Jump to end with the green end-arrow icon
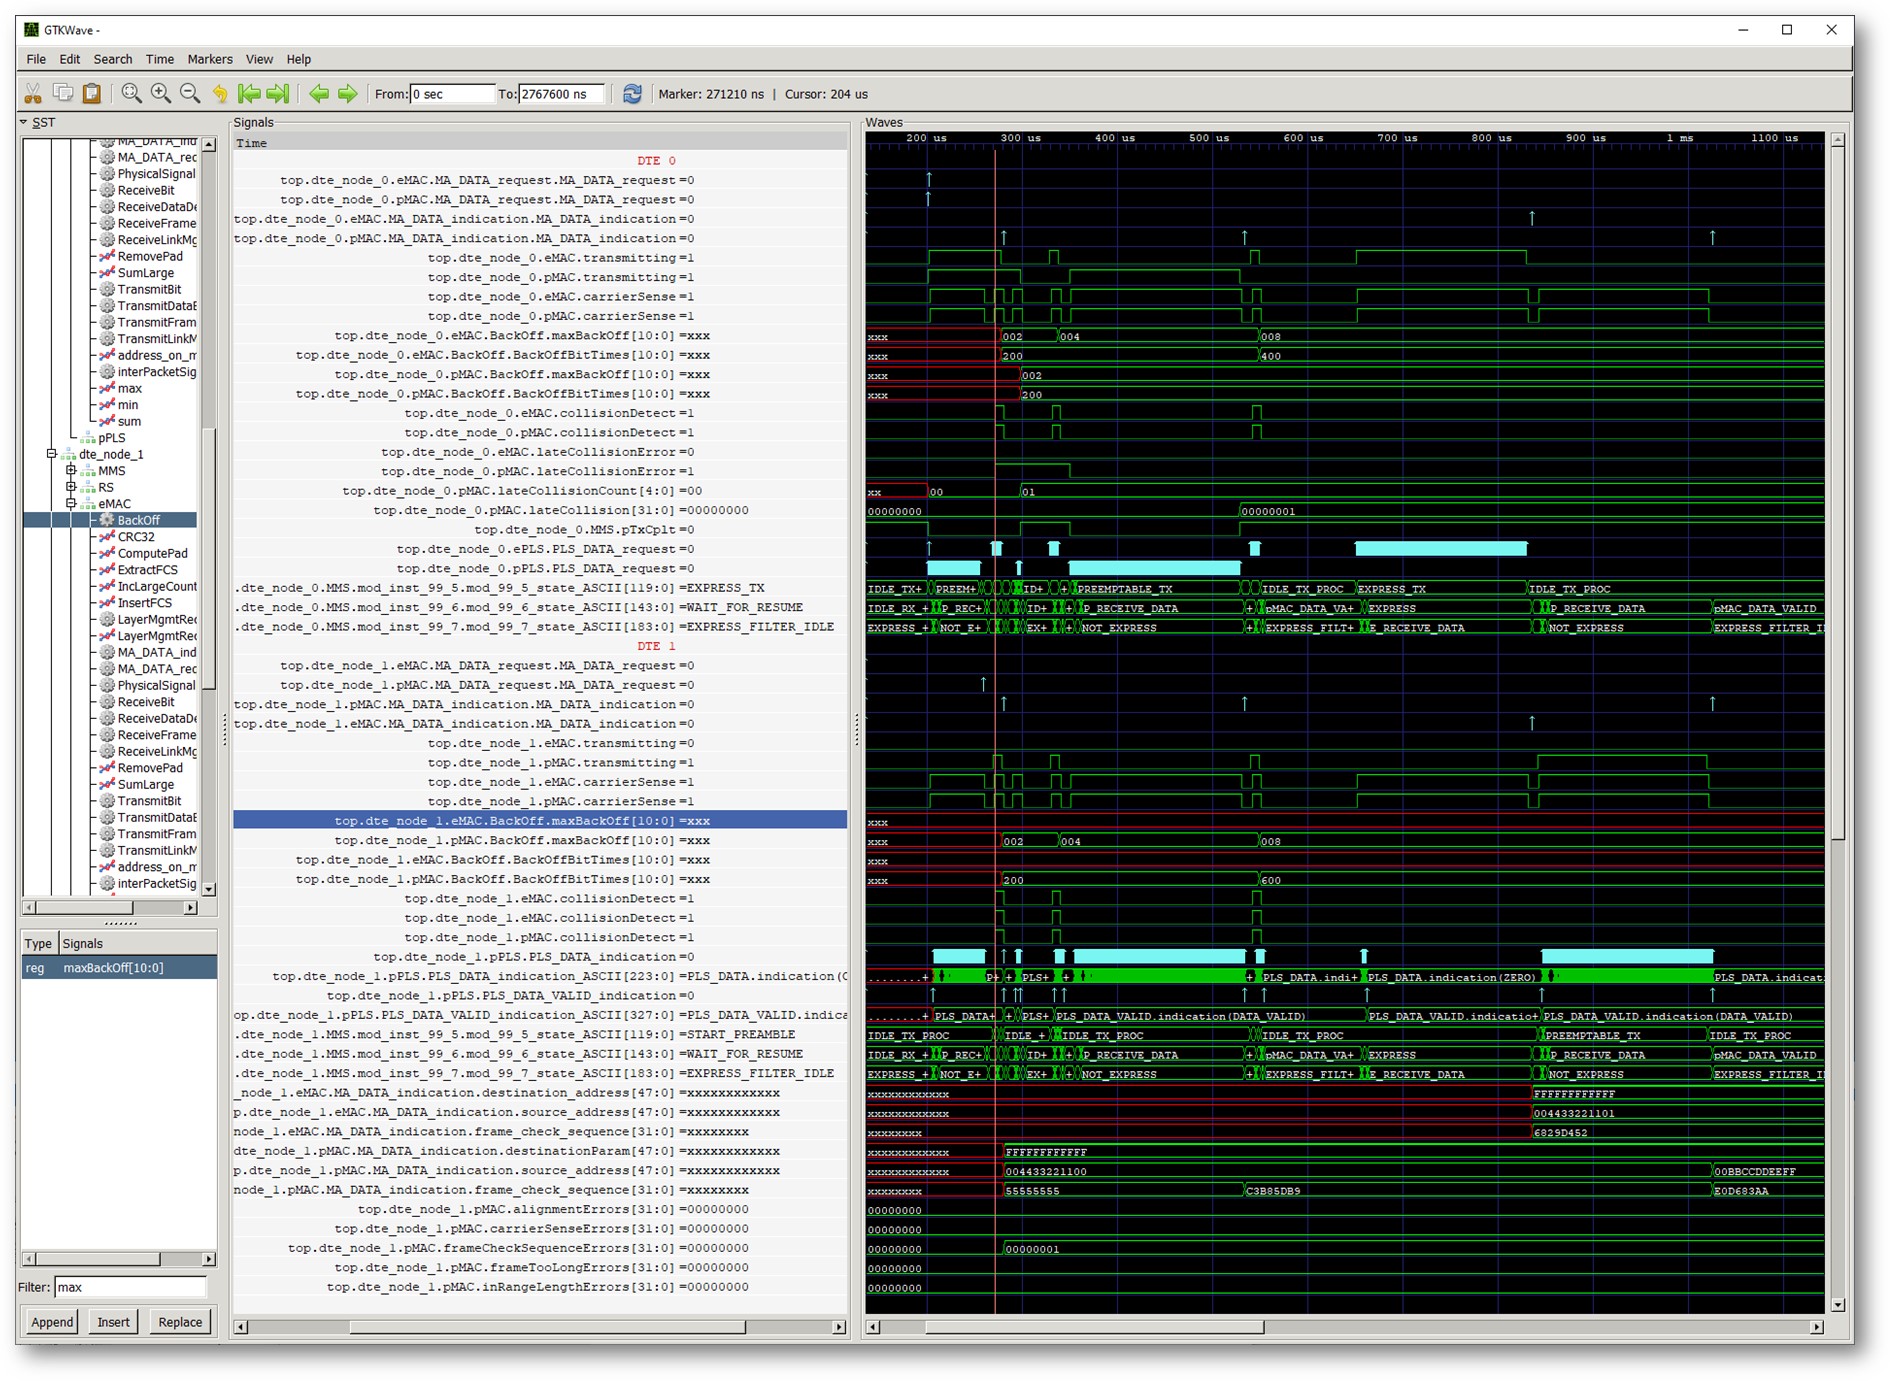 [278, 94]
